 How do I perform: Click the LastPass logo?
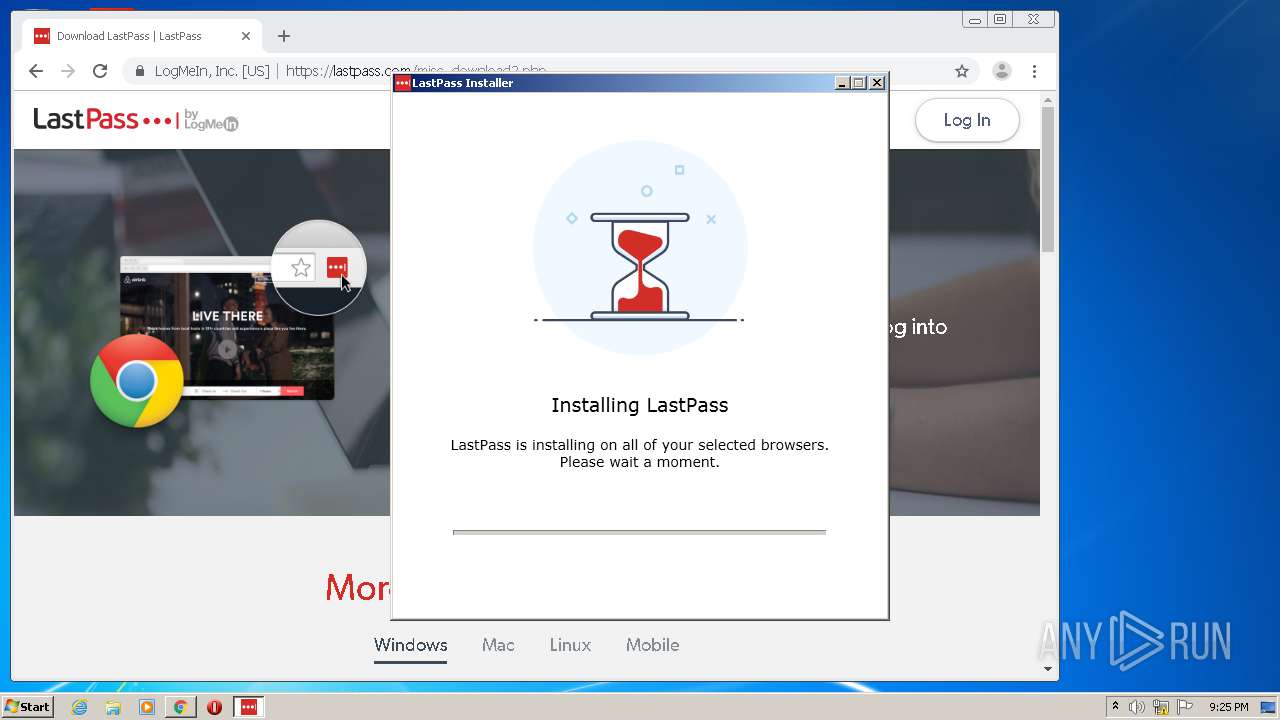click(136, 120)
